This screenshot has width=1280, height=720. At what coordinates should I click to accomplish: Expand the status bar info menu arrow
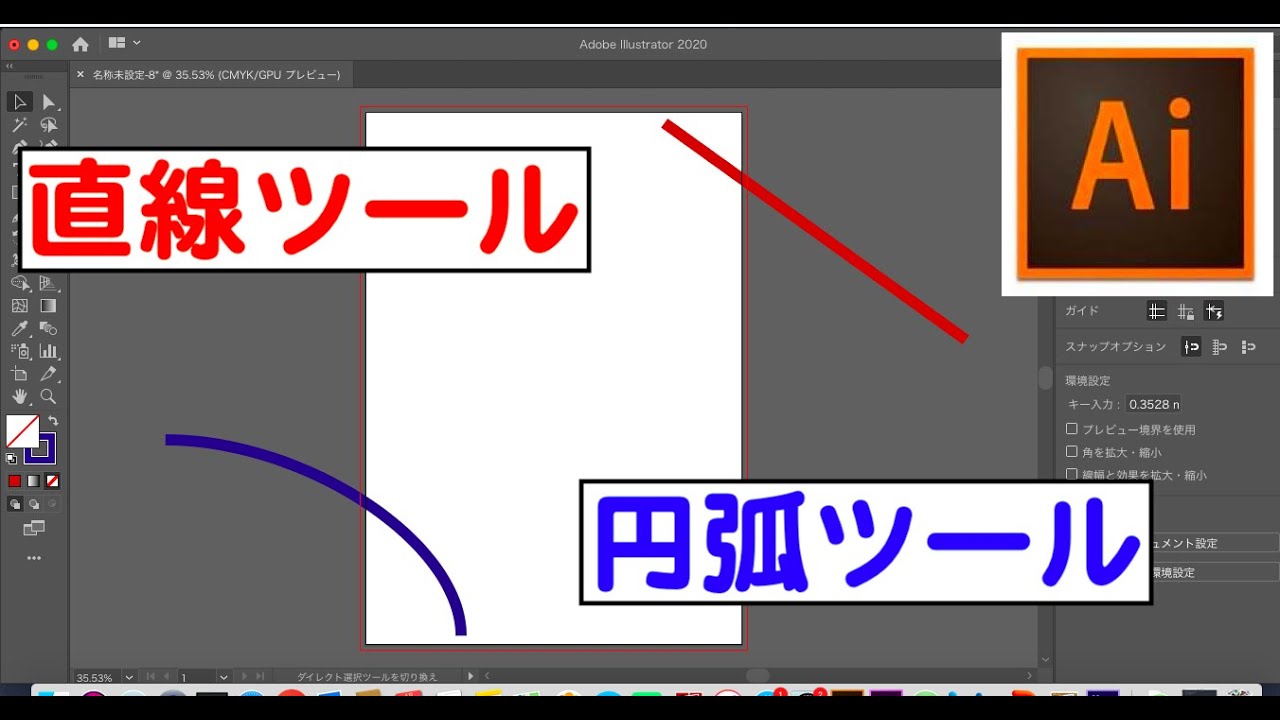471,677
